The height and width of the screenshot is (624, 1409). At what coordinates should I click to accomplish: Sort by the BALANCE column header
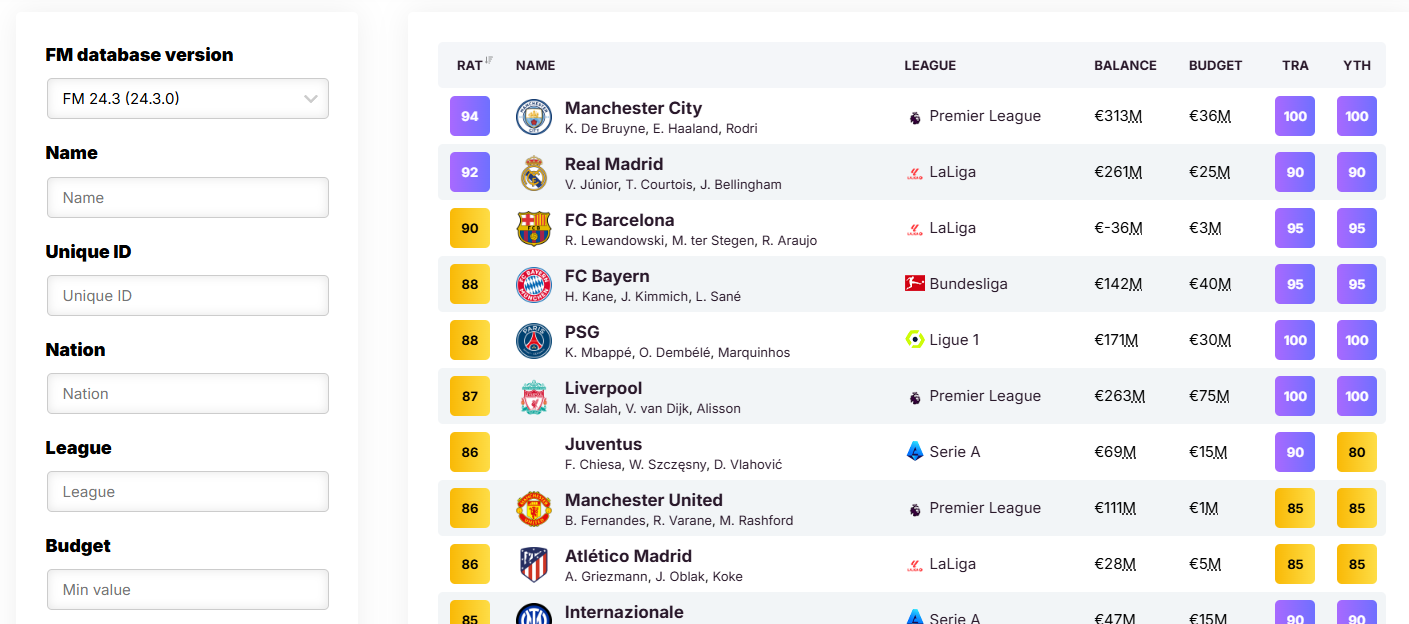click(1125, 65)
